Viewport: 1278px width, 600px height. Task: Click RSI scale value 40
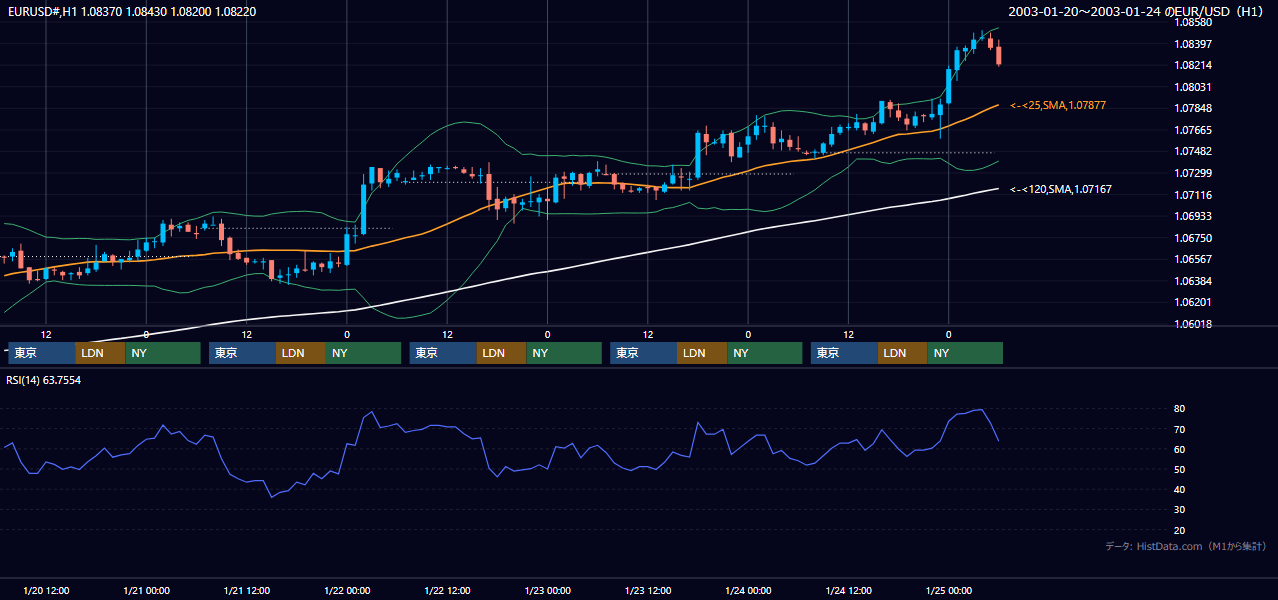[x=1180, y=489]
